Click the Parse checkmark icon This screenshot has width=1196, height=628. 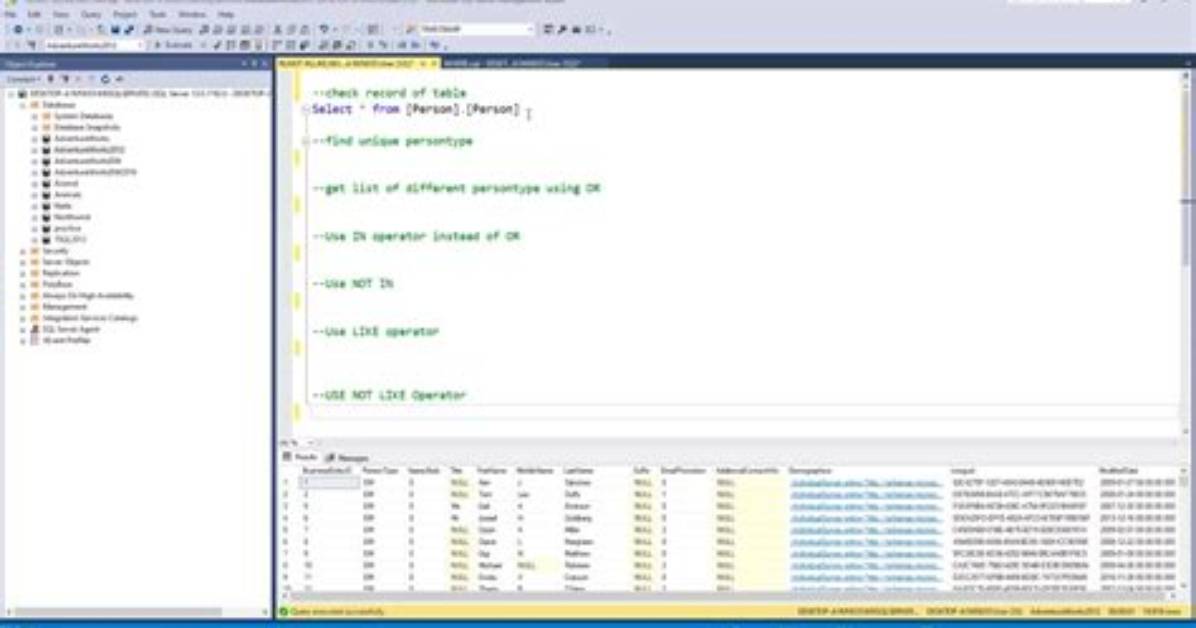[x=217, y=46]
